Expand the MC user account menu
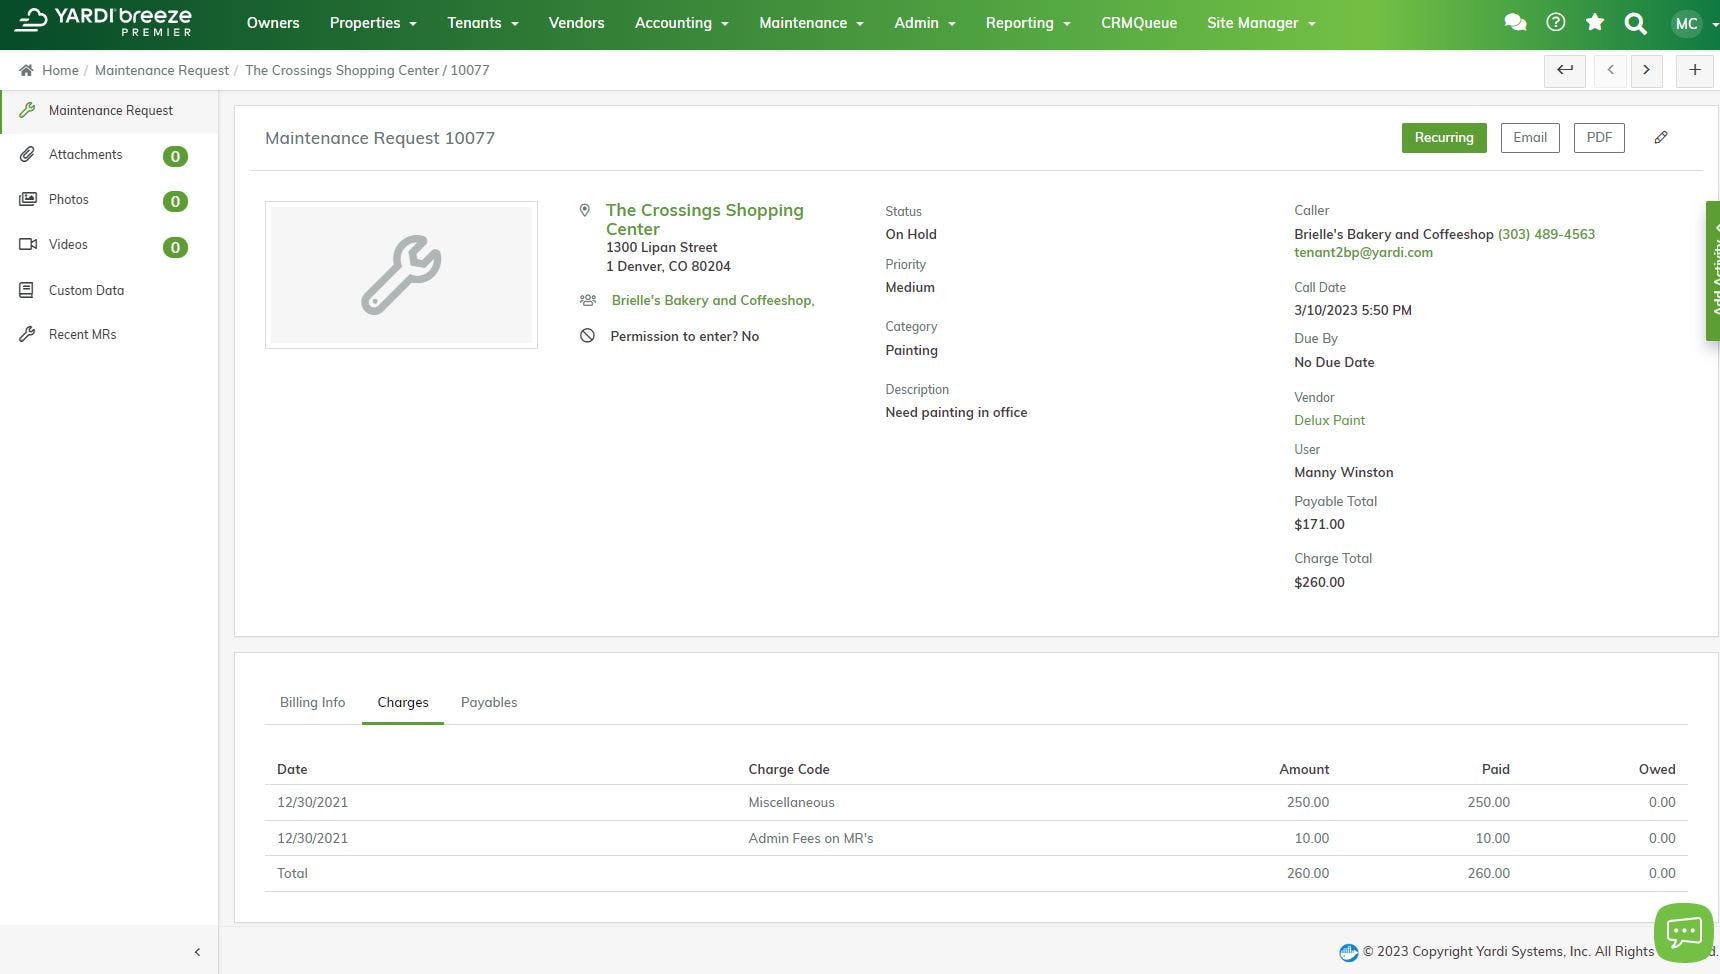The image size is (1720, 974). click(1687, 23)
